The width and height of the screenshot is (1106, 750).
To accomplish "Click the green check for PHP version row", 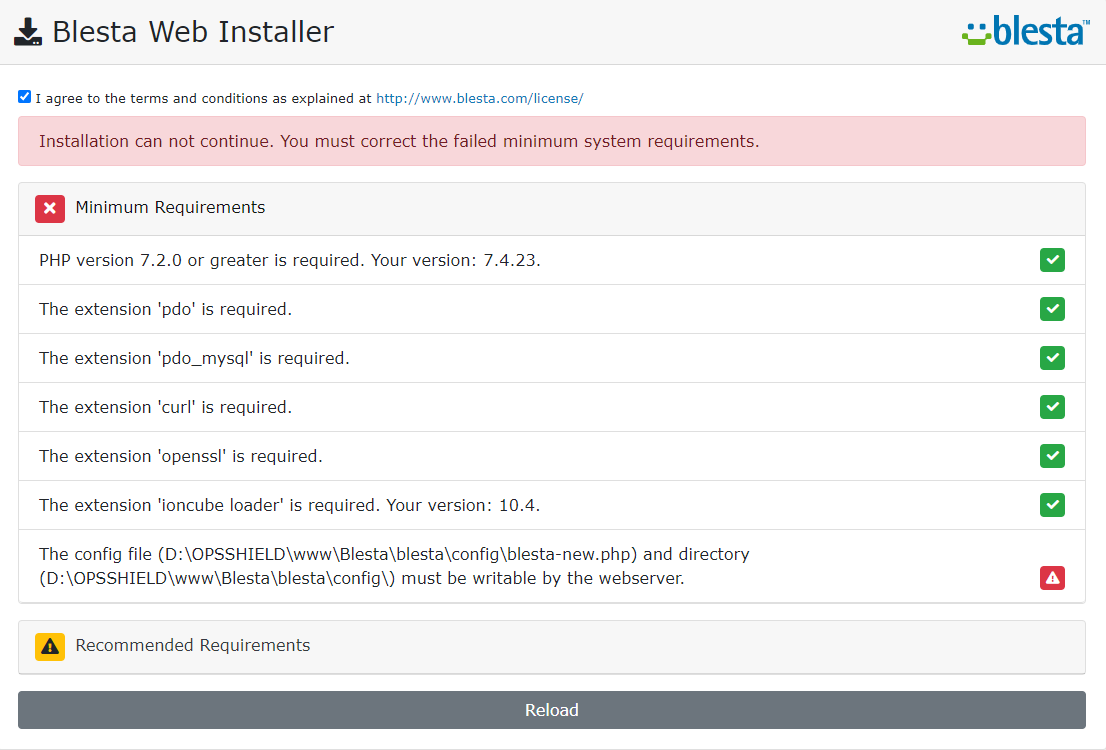I will coord(1052,260).
